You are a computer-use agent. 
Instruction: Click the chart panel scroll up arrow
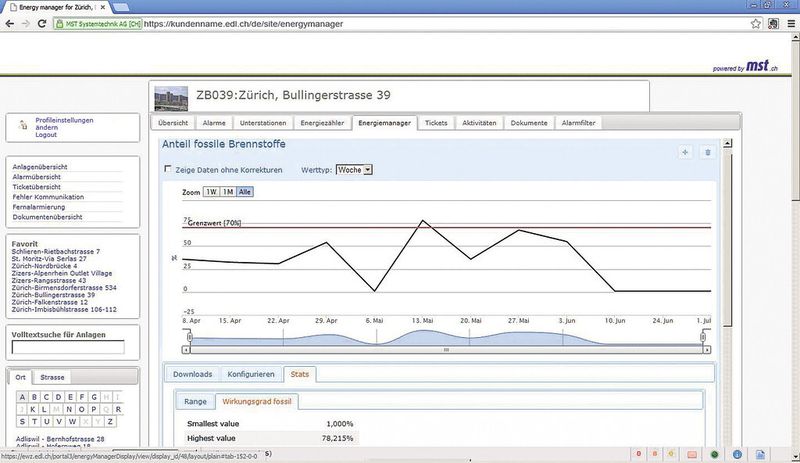pos(728,143)
